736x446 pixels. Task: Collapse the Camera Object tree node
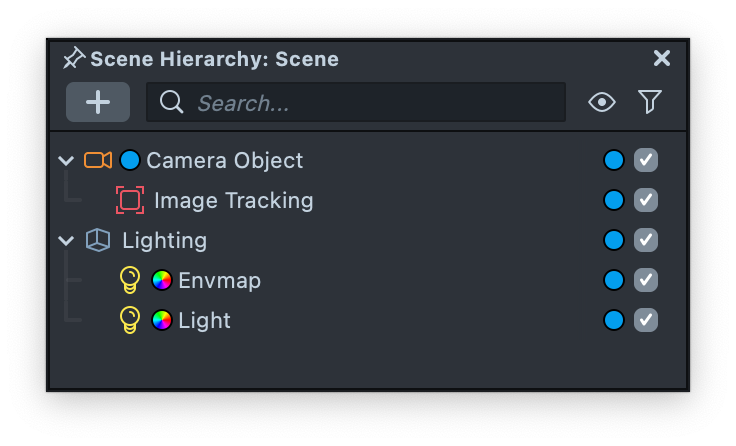66,160
